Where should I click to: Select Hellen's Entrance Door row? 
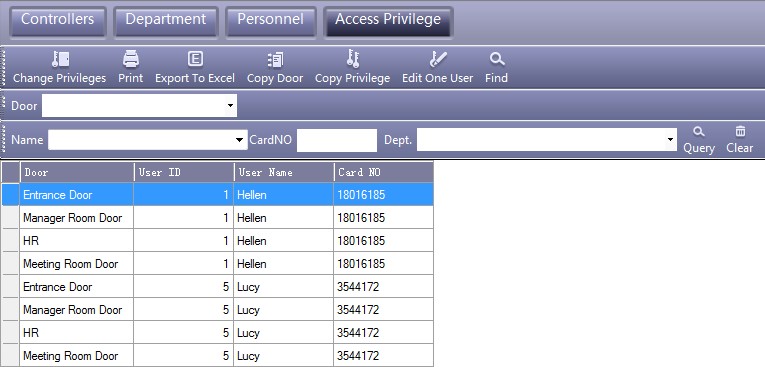[218, 195]
